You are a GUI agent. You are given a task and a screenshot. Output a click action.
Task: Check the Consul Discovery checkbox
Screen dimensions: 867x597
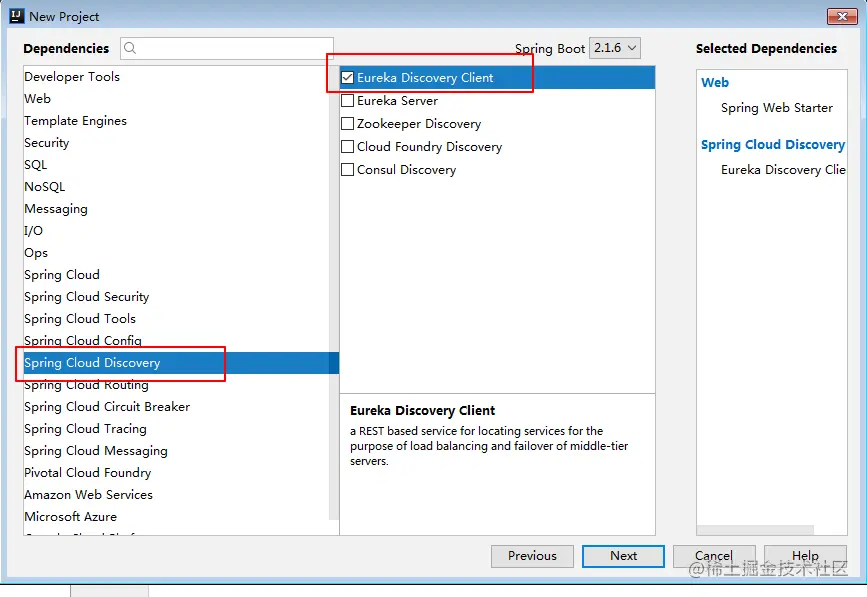[347, 170]
